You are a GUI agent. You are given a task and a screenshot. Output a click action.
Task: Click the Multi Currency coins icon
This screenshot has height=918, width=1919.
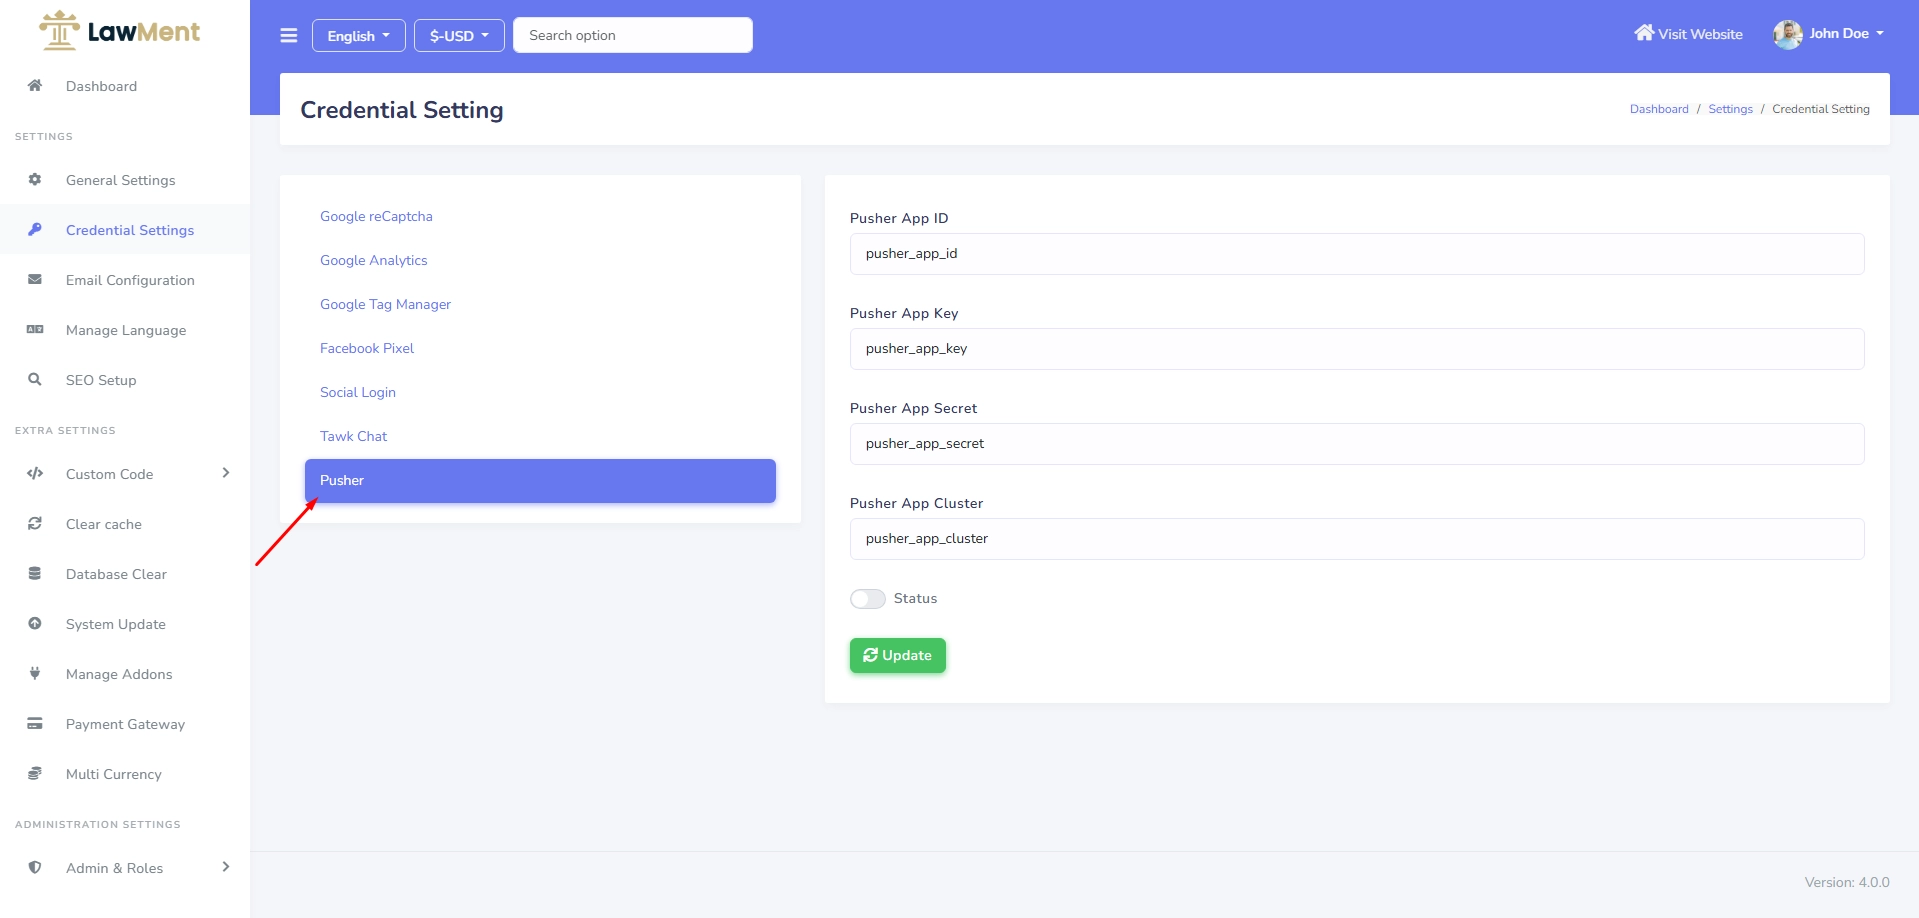tap(35, 774)
